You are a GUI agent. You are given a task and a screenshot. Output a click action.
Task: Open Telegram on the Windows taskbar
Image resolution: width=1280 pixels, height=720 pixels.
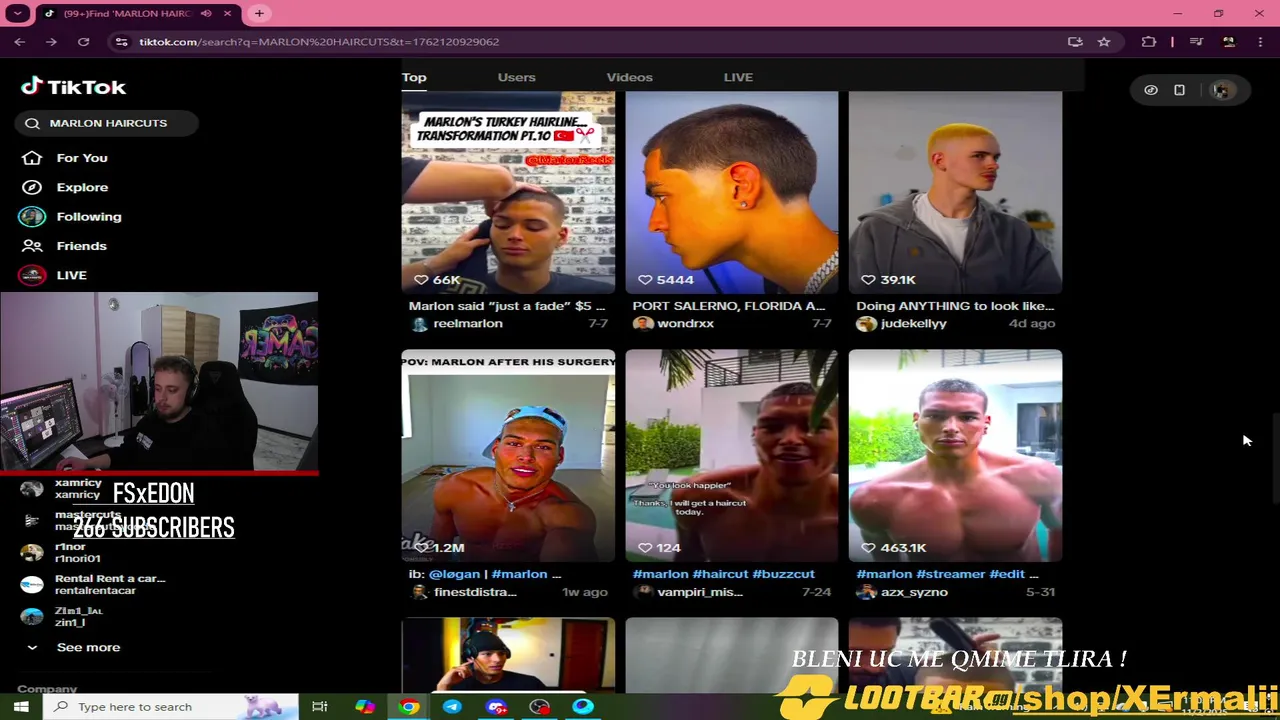point(452,707)
